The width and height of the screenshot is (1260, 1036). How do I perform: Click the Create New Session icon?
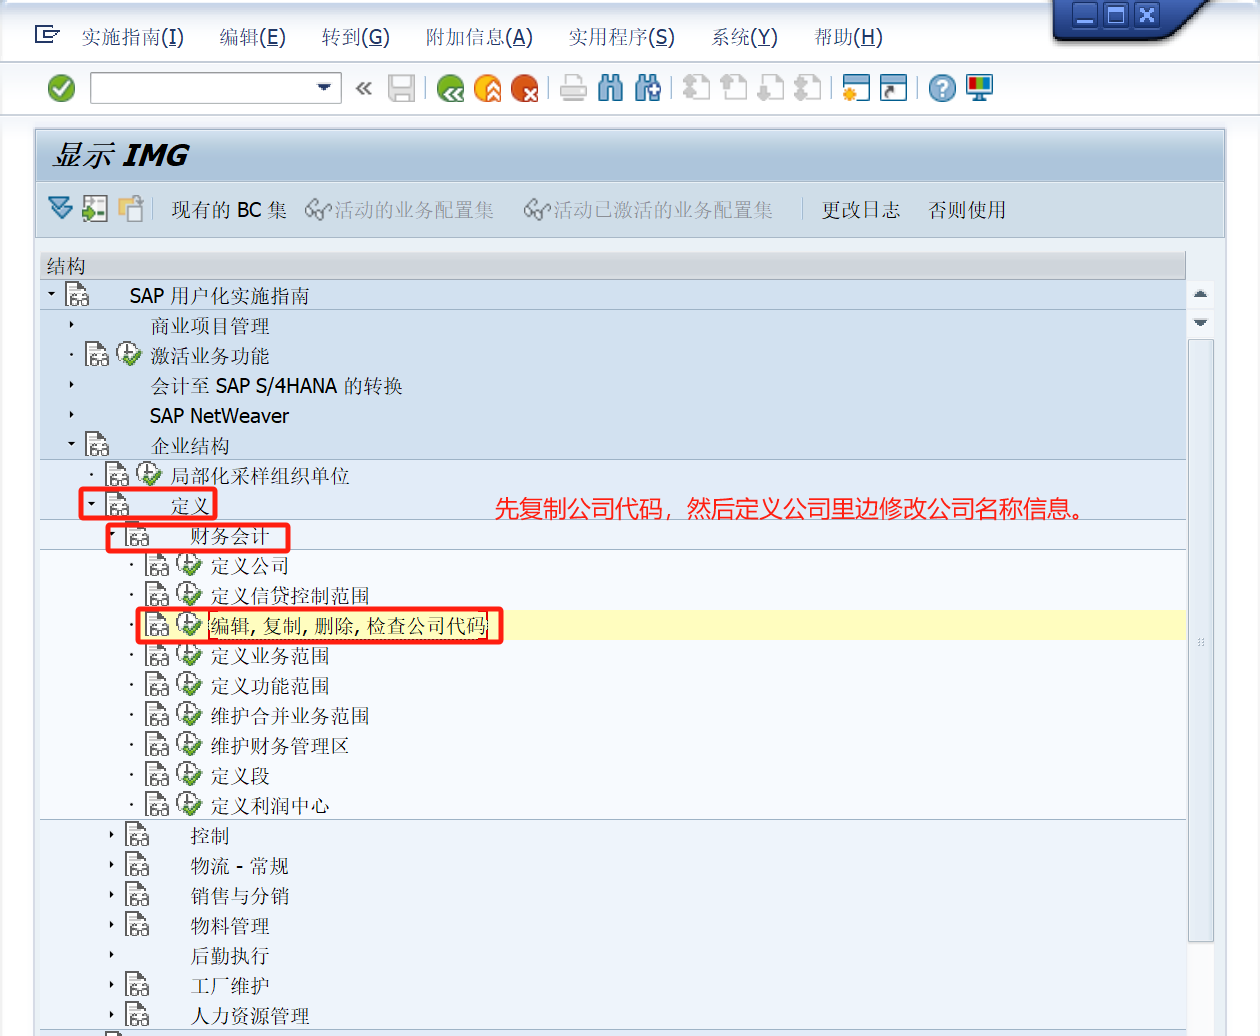click(x=856, y=88)
